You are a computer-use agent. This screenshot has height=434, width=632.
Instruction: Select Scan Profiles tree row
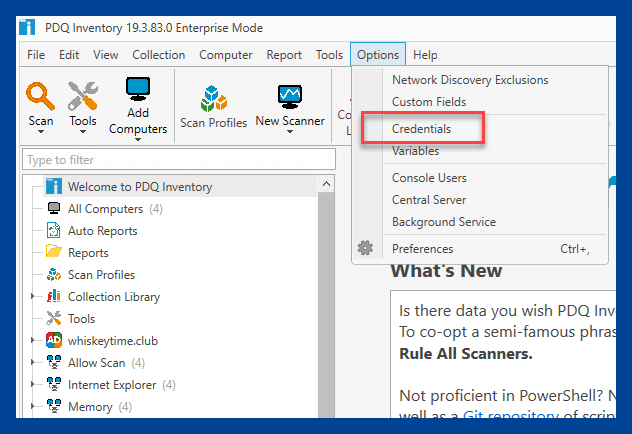[101, 274]
